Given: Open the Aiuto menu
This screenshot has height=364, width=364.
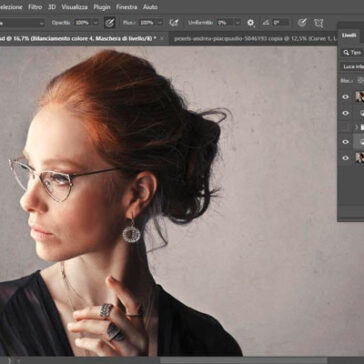Looking at the screenshot, I should pyautogui.click(x=150, y=7).
